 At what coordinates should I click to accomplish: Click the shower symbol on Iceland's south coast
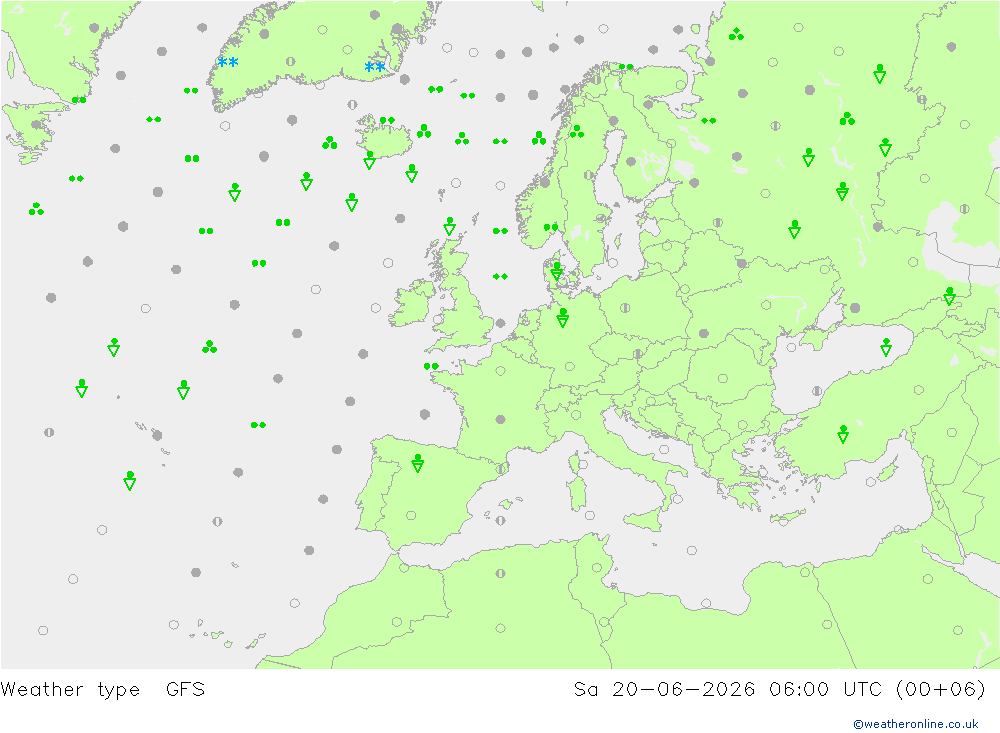click(369, 160)
